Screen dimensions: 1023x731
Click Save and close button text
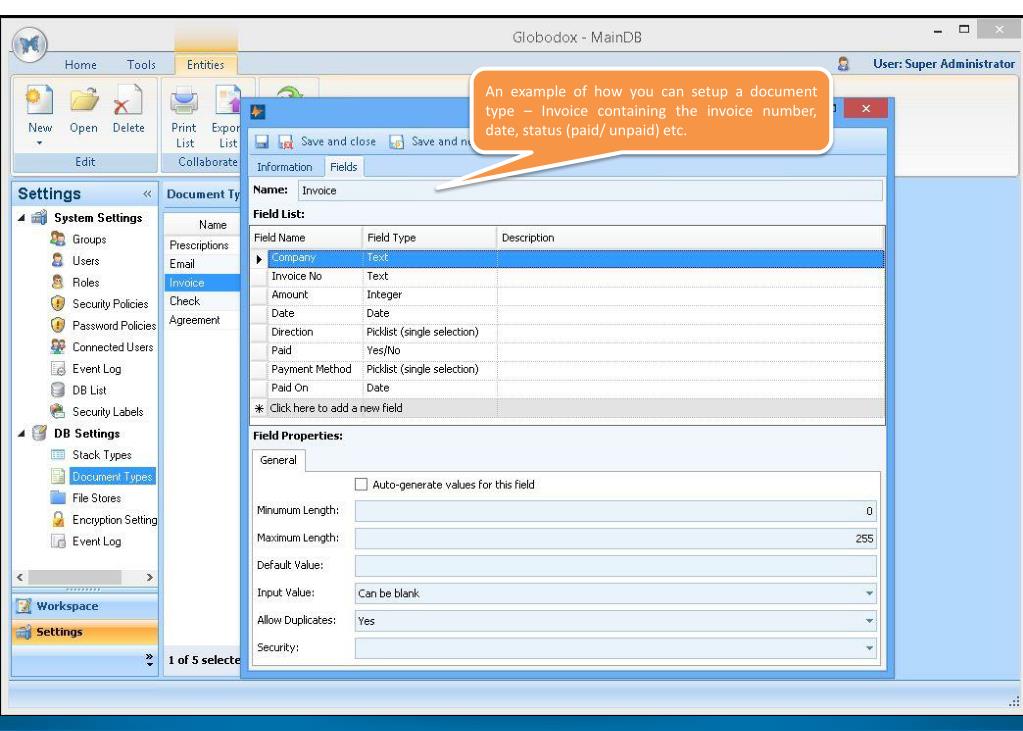[x=338, y=142]
